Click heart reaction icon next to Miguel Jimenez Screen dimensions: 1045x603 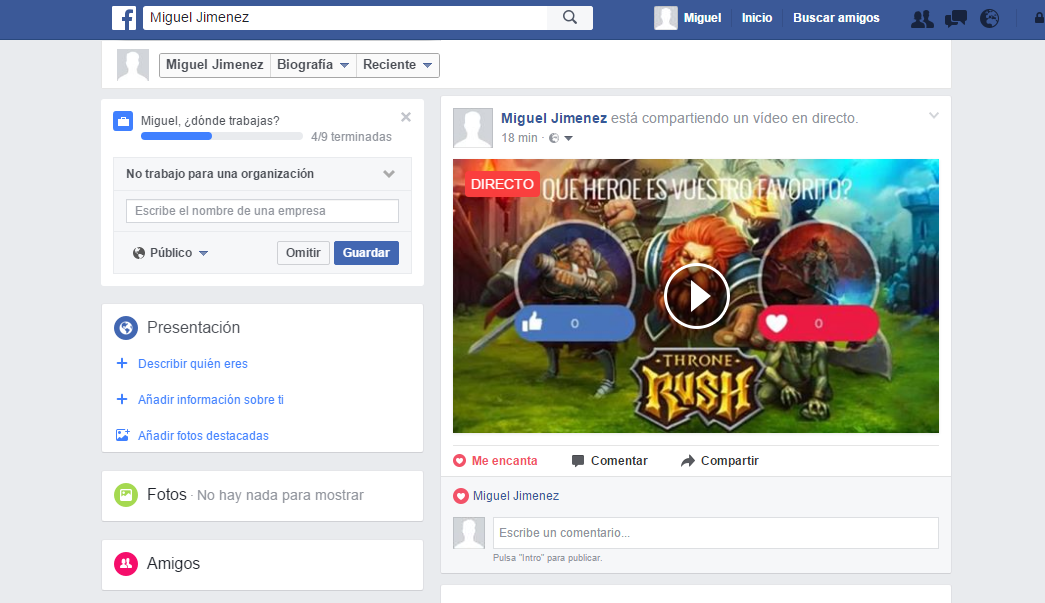click(x=461, y=496)
